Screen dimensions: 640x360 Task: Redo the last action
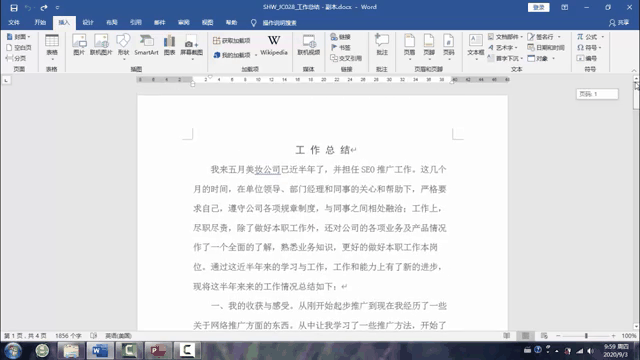coord(44,7)
